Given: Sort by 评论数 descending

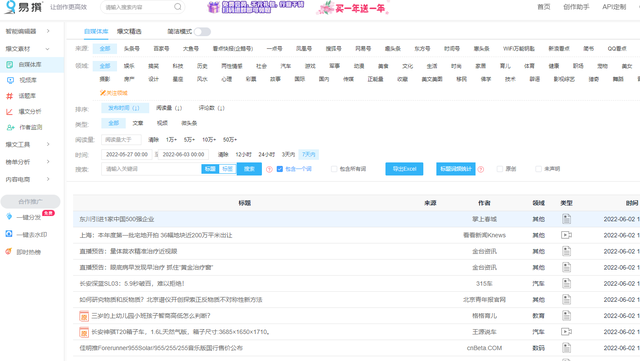Looking at the screenshot, I should pyautogui.click(x=211, y=108).
